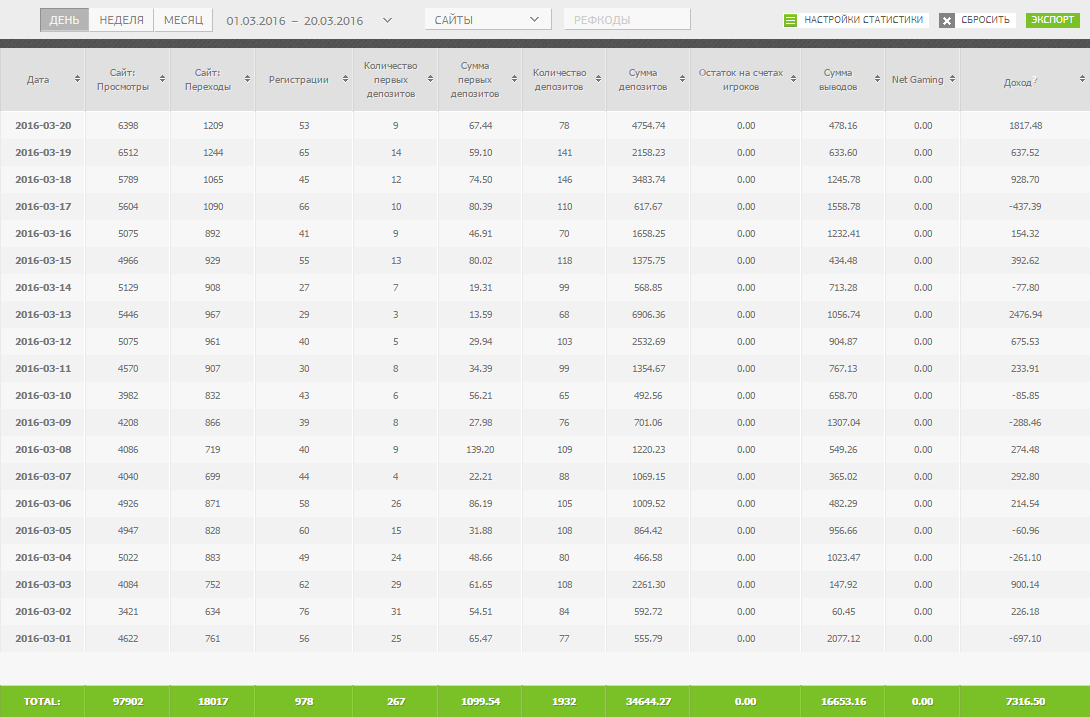Sort by Net Gaming column arrows

point(952,79)
